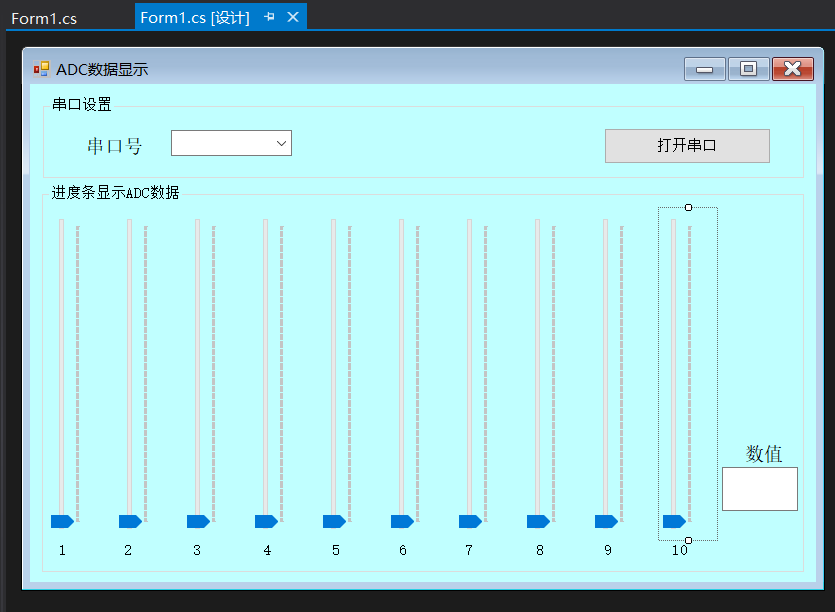Select the label "8" under eighth trackbar

[540, 550]
